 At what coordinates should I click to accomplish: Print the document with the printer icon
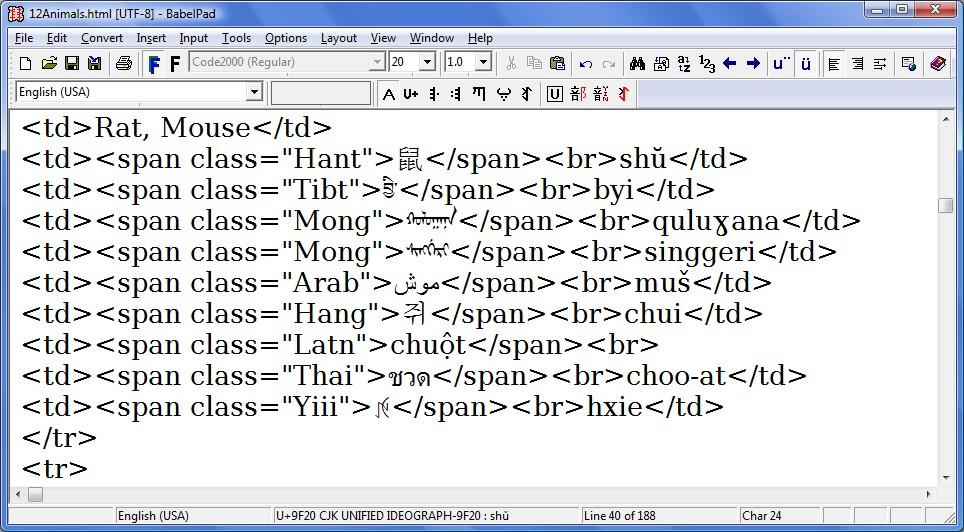(x=124, y=63)
